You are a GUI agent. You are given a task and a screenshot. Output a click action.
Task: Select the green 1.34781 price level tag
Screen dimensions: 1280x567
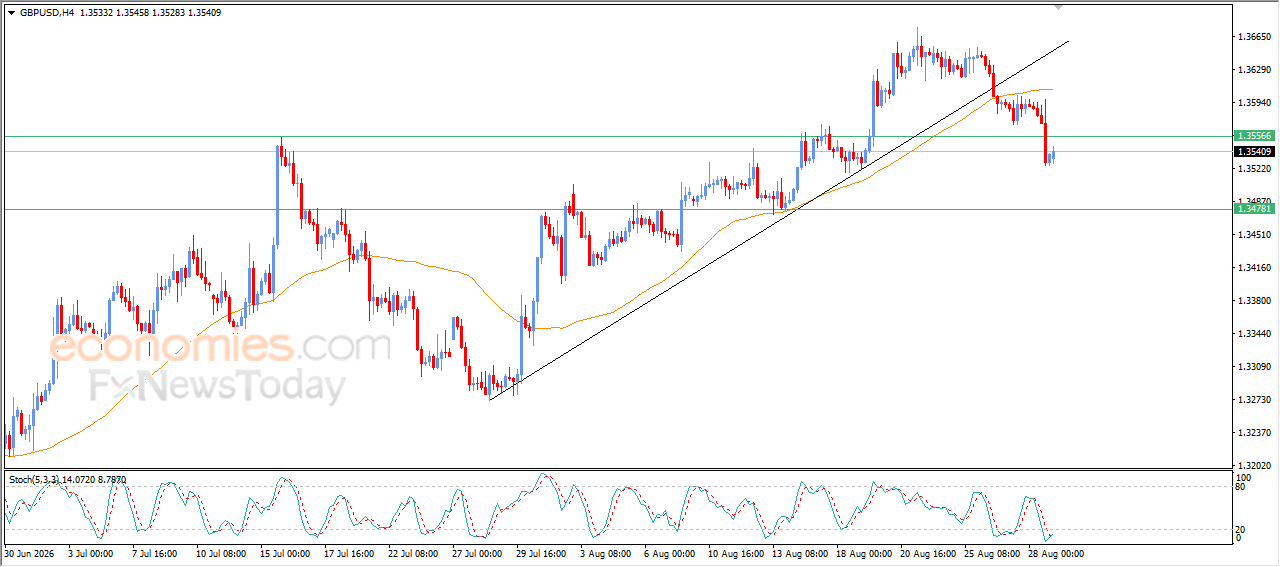coord(1253,208)
